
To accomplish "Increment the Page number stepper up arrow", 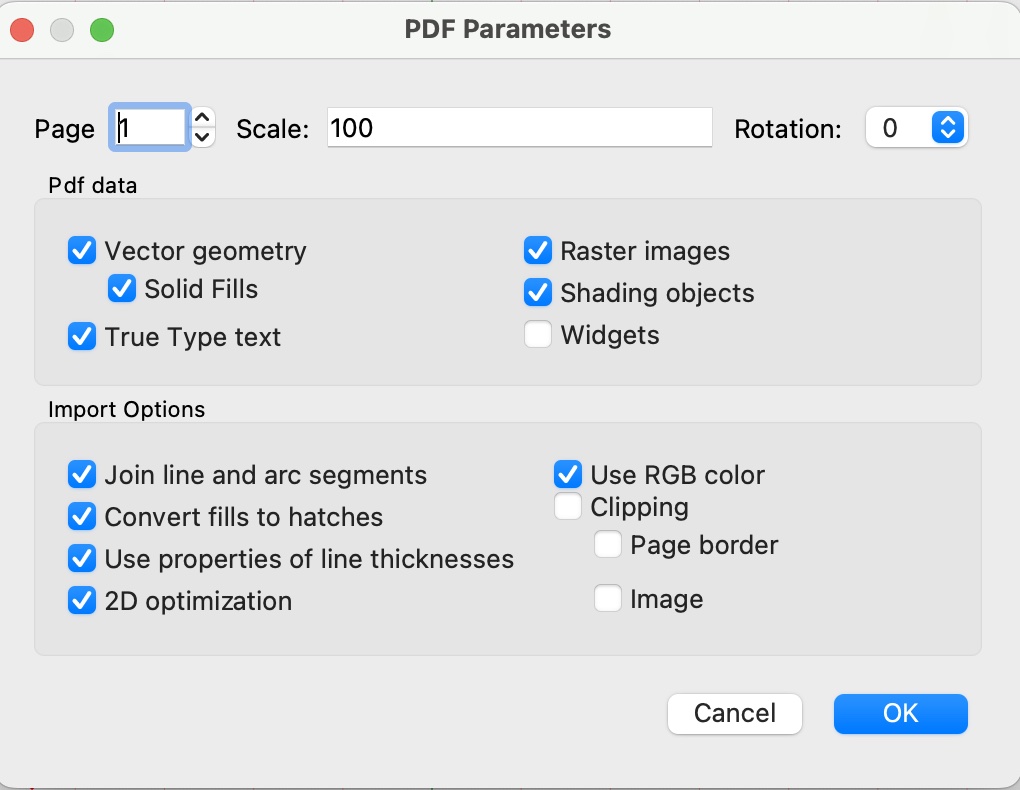I will pos(202,118).
